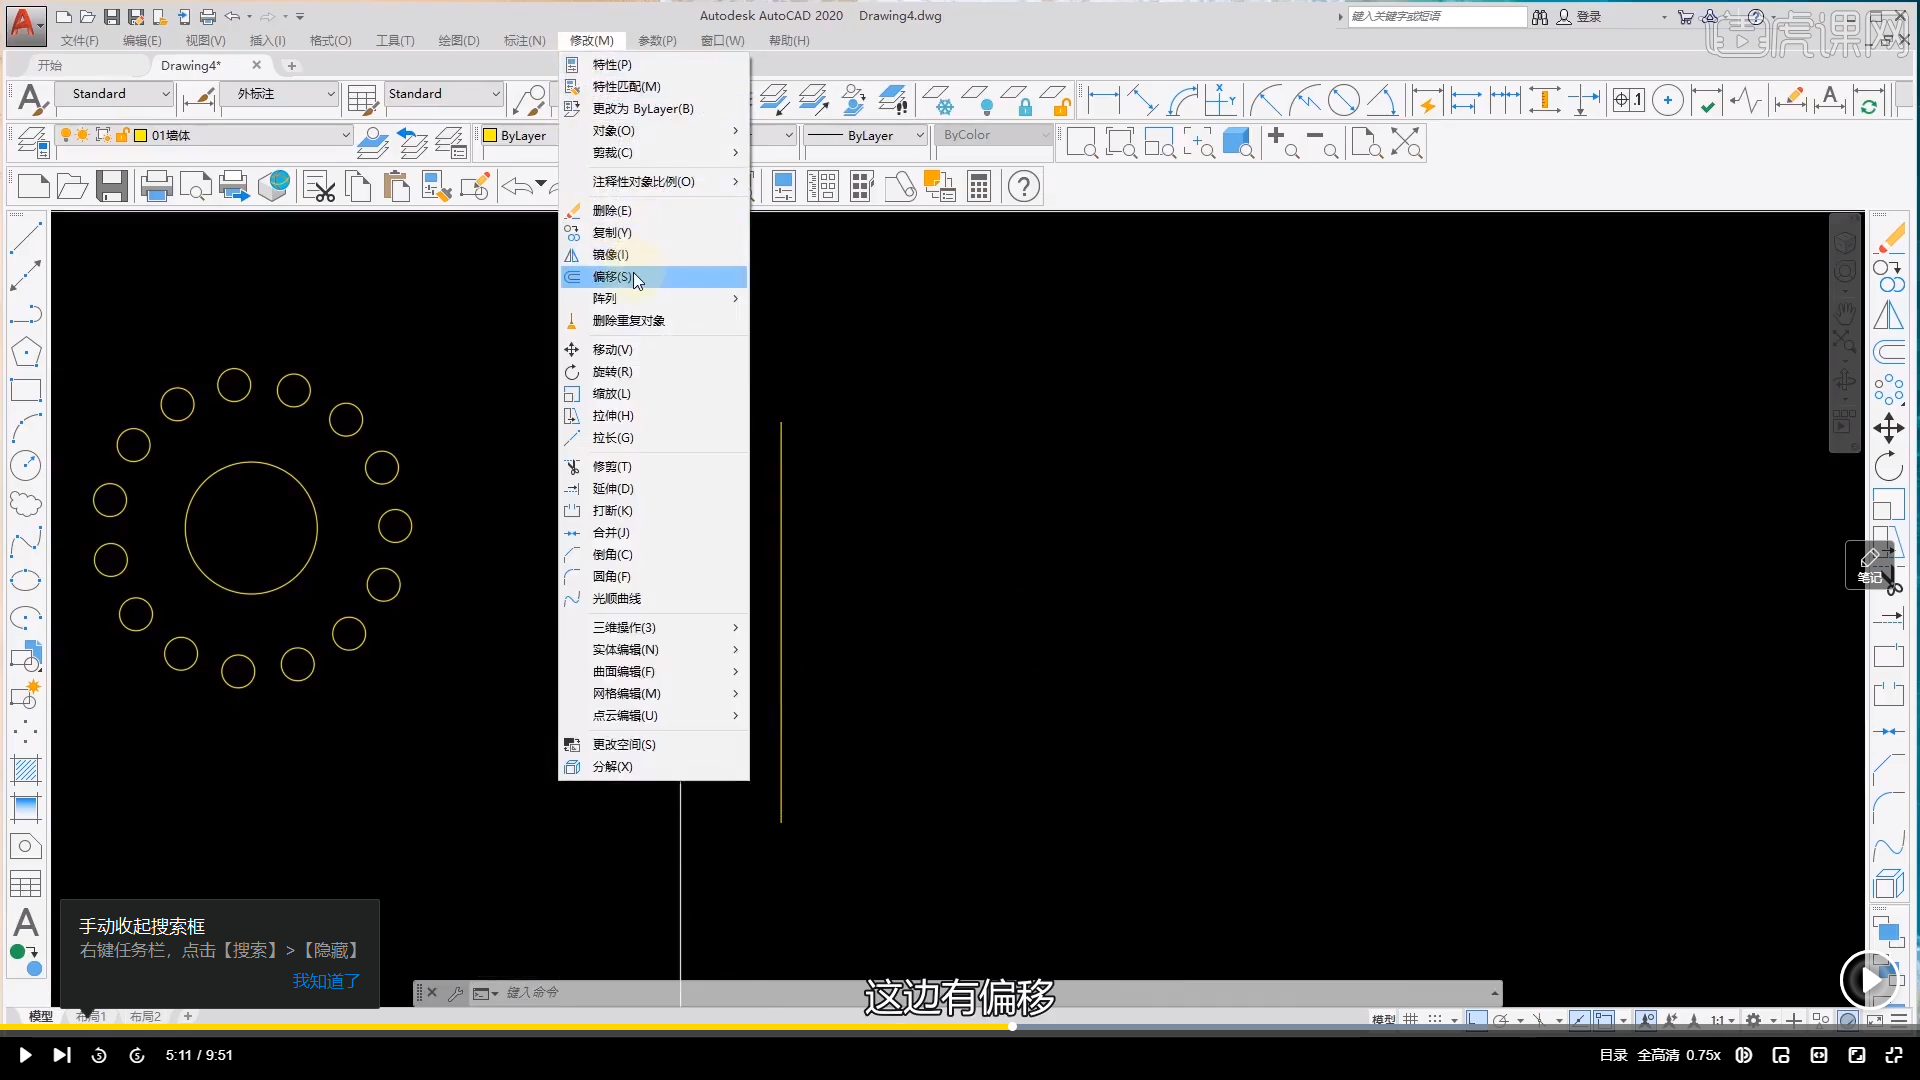This screenshot has width=1920, height=1080.
Task: Select the Revision Cloud tool
Action: 26,504
